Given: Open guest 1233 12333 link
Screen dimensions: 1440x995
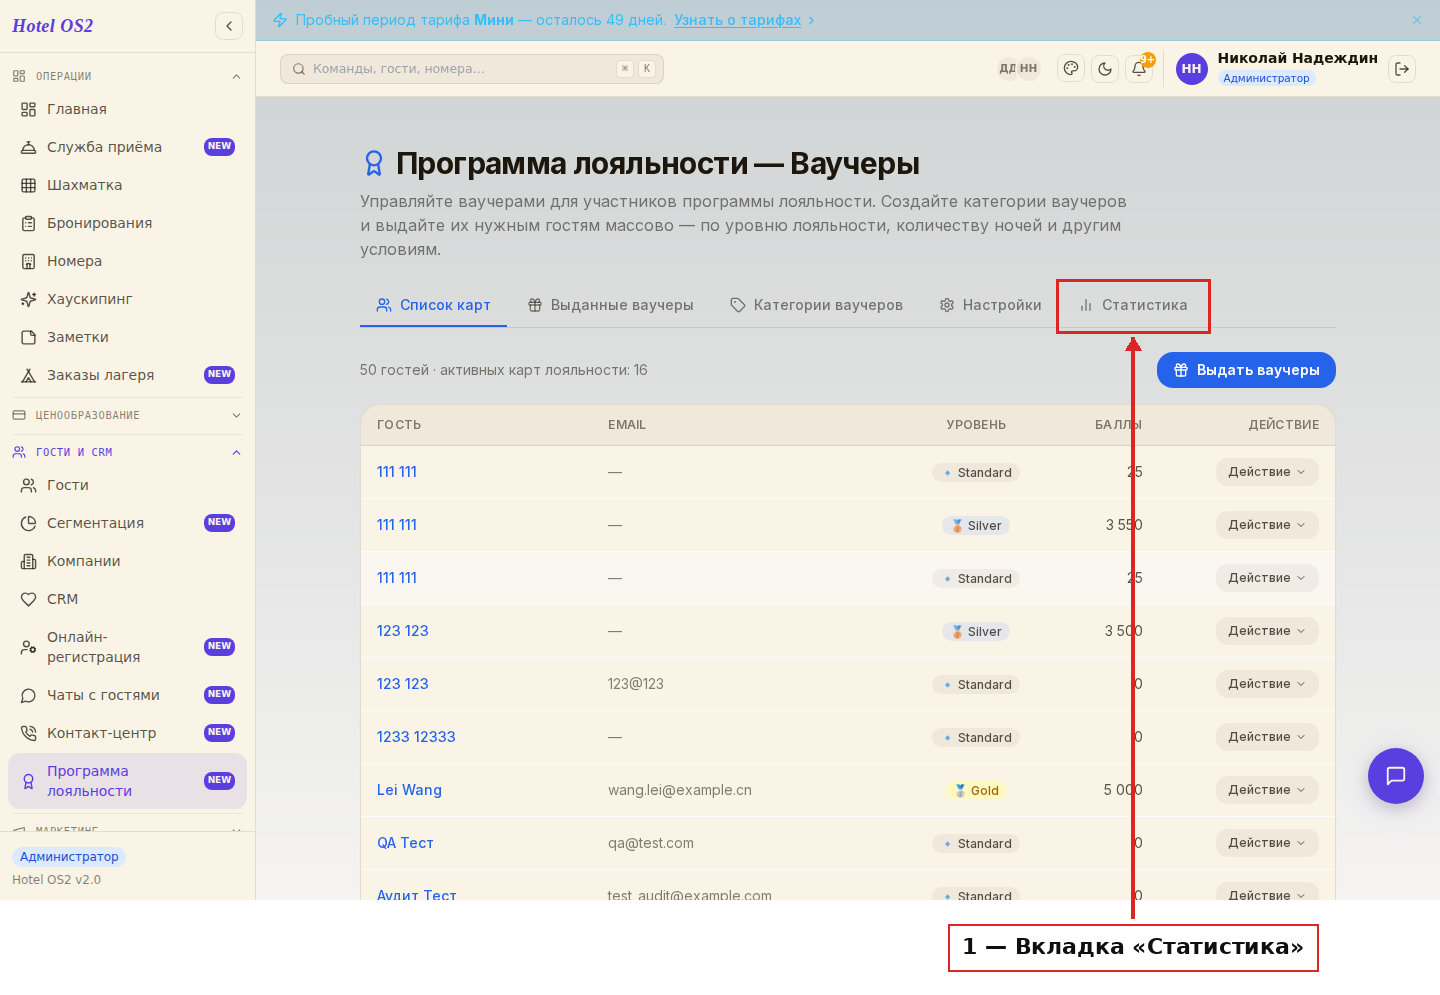Looking at the screenshot, I should pos(416,737).
